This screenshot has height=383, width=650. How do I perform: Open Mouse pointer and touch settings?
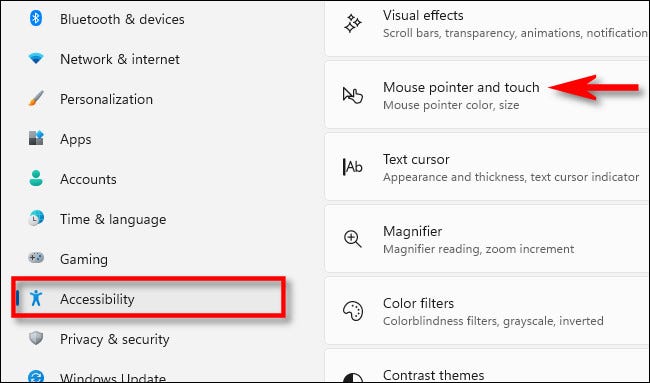[488, 95]
